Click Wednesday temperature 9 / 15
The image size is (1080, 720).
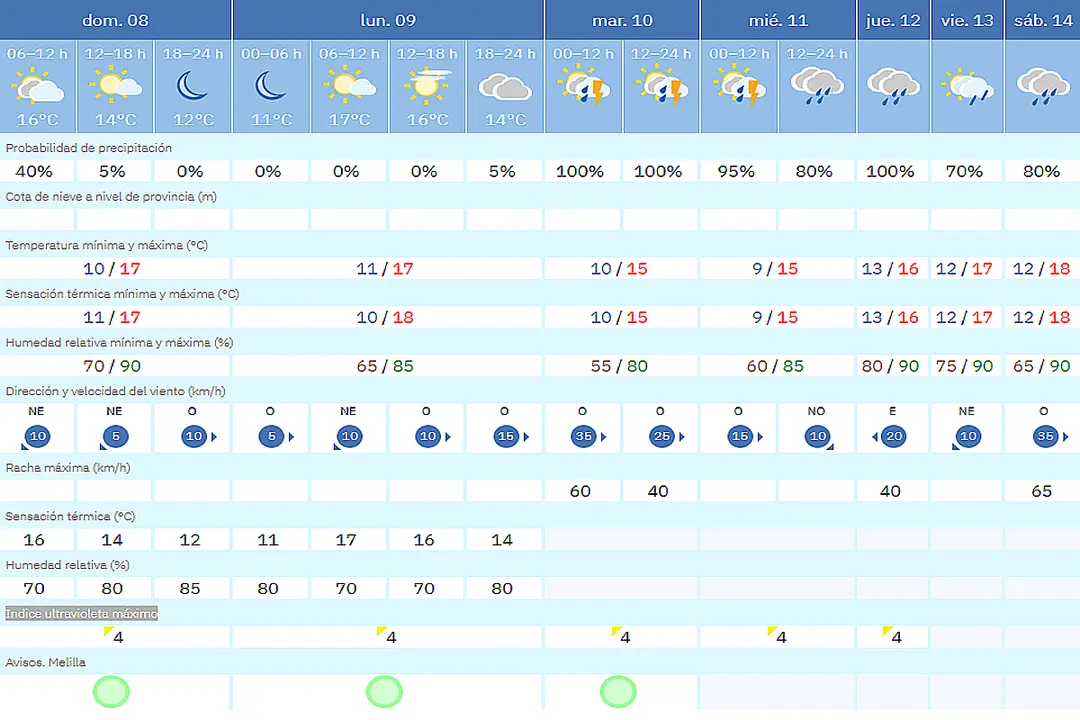775,268
